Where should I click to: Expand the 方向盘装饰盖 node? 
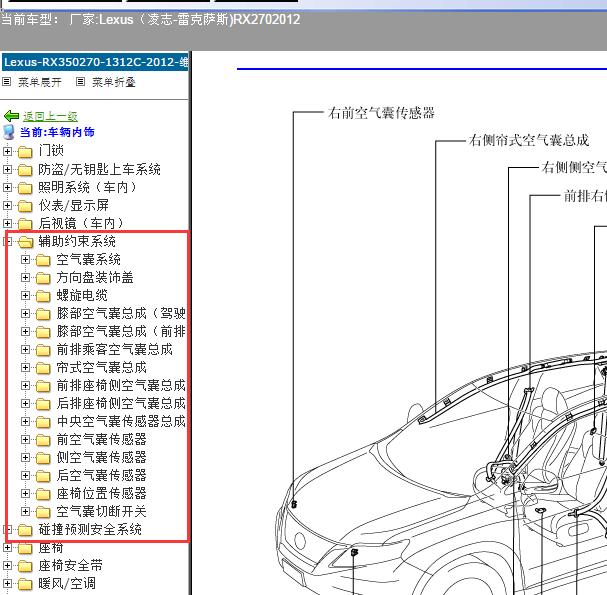coord(25,278)
